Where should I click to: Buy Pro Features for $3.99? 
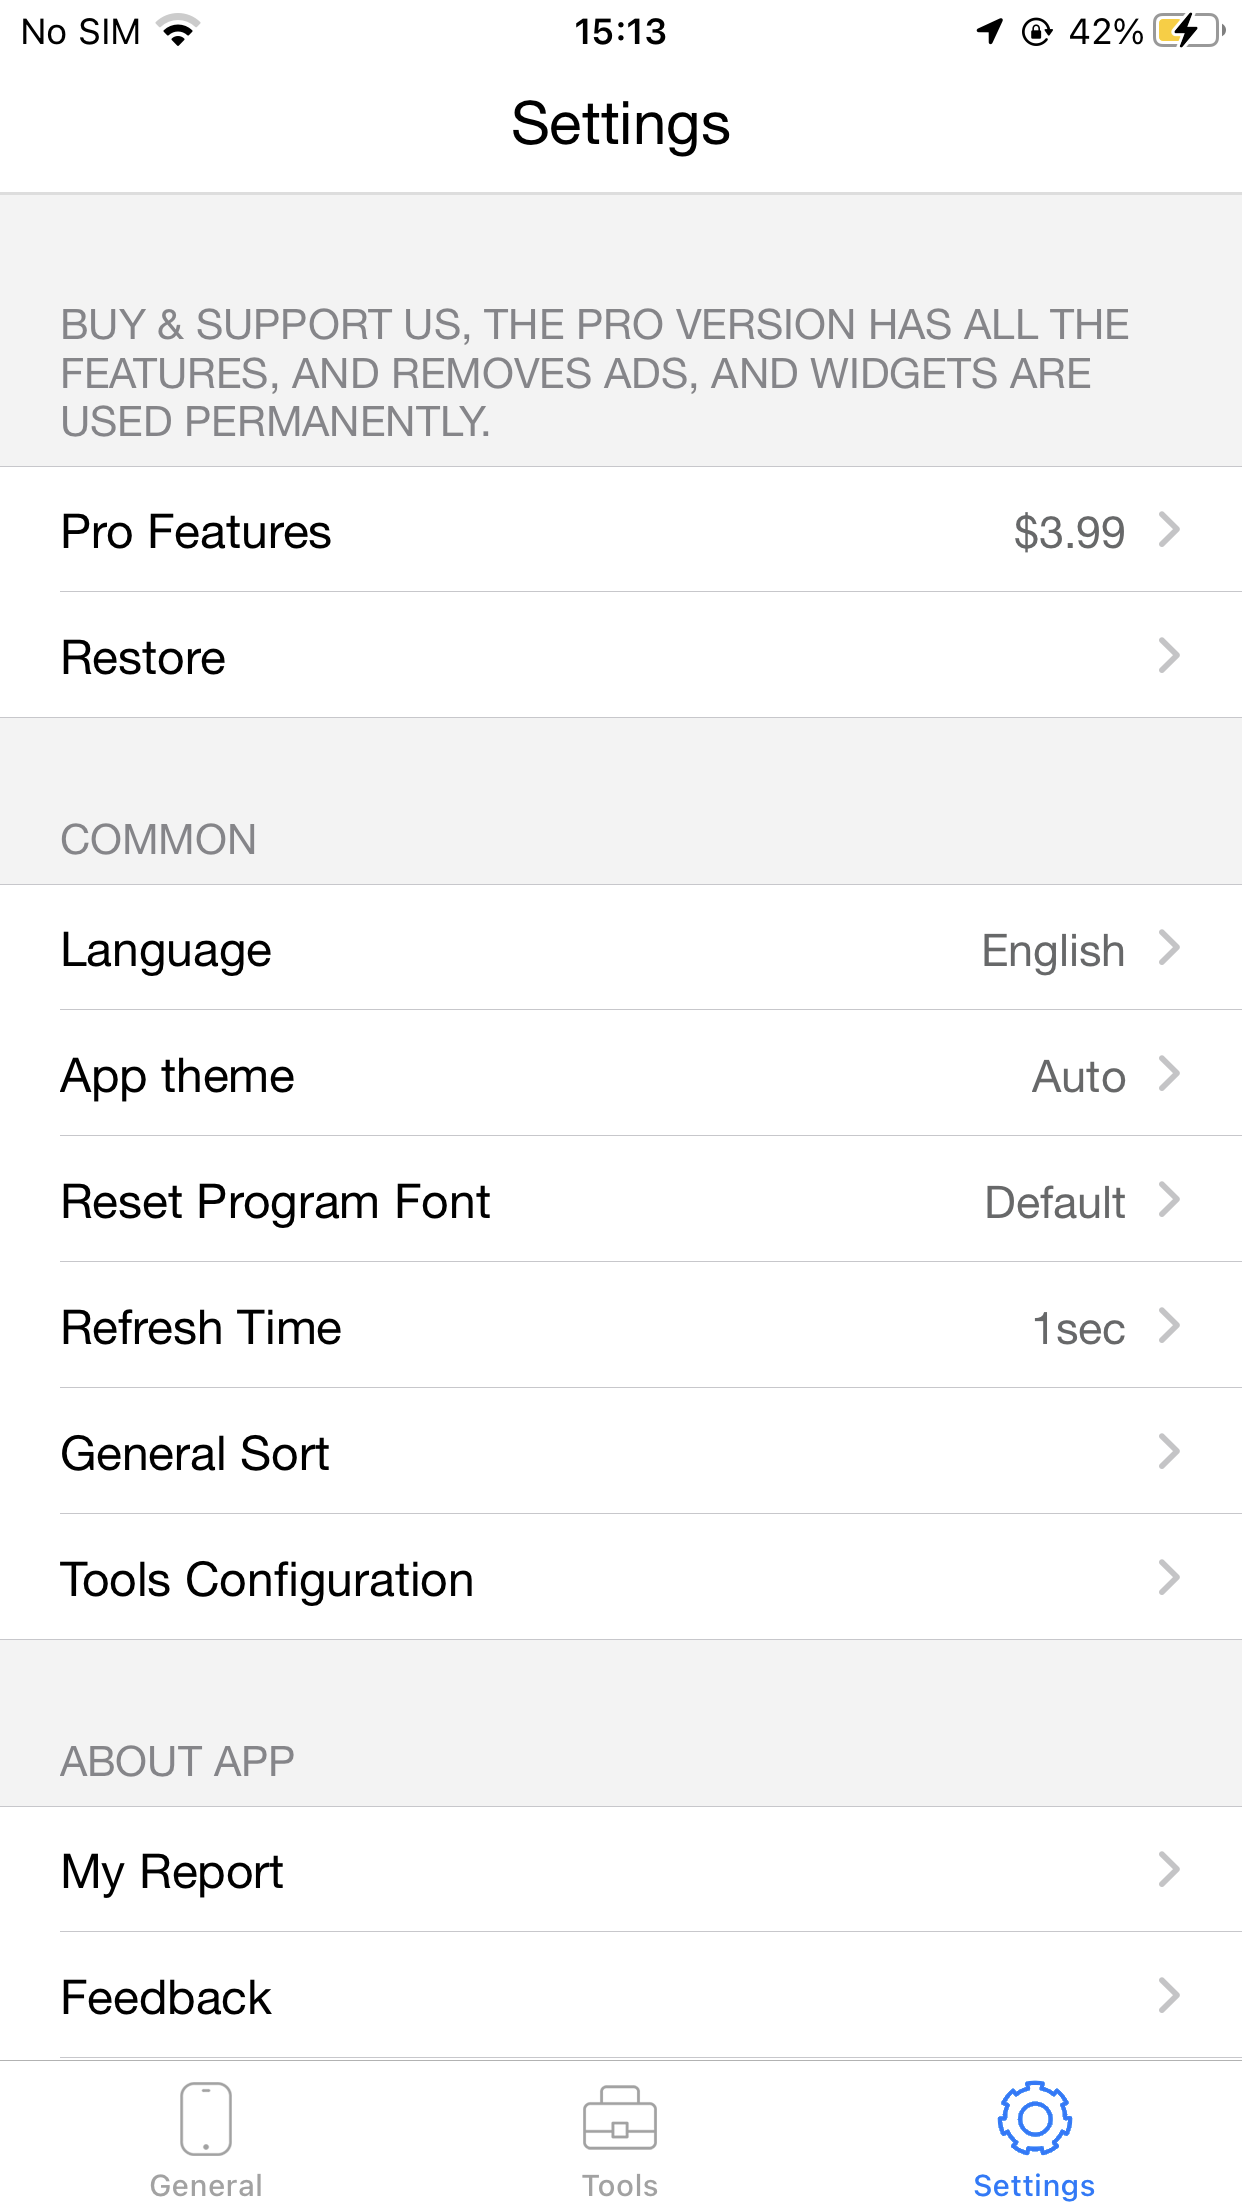coord(620,530)
